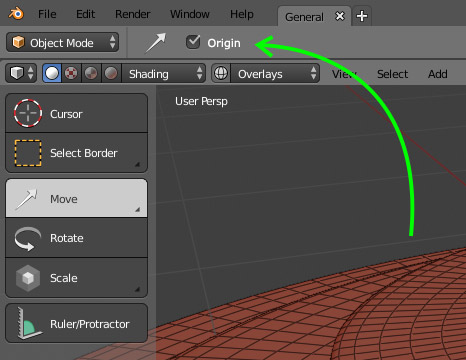Select the Cursor tool

pyautogui.click(x=76, y=113)
